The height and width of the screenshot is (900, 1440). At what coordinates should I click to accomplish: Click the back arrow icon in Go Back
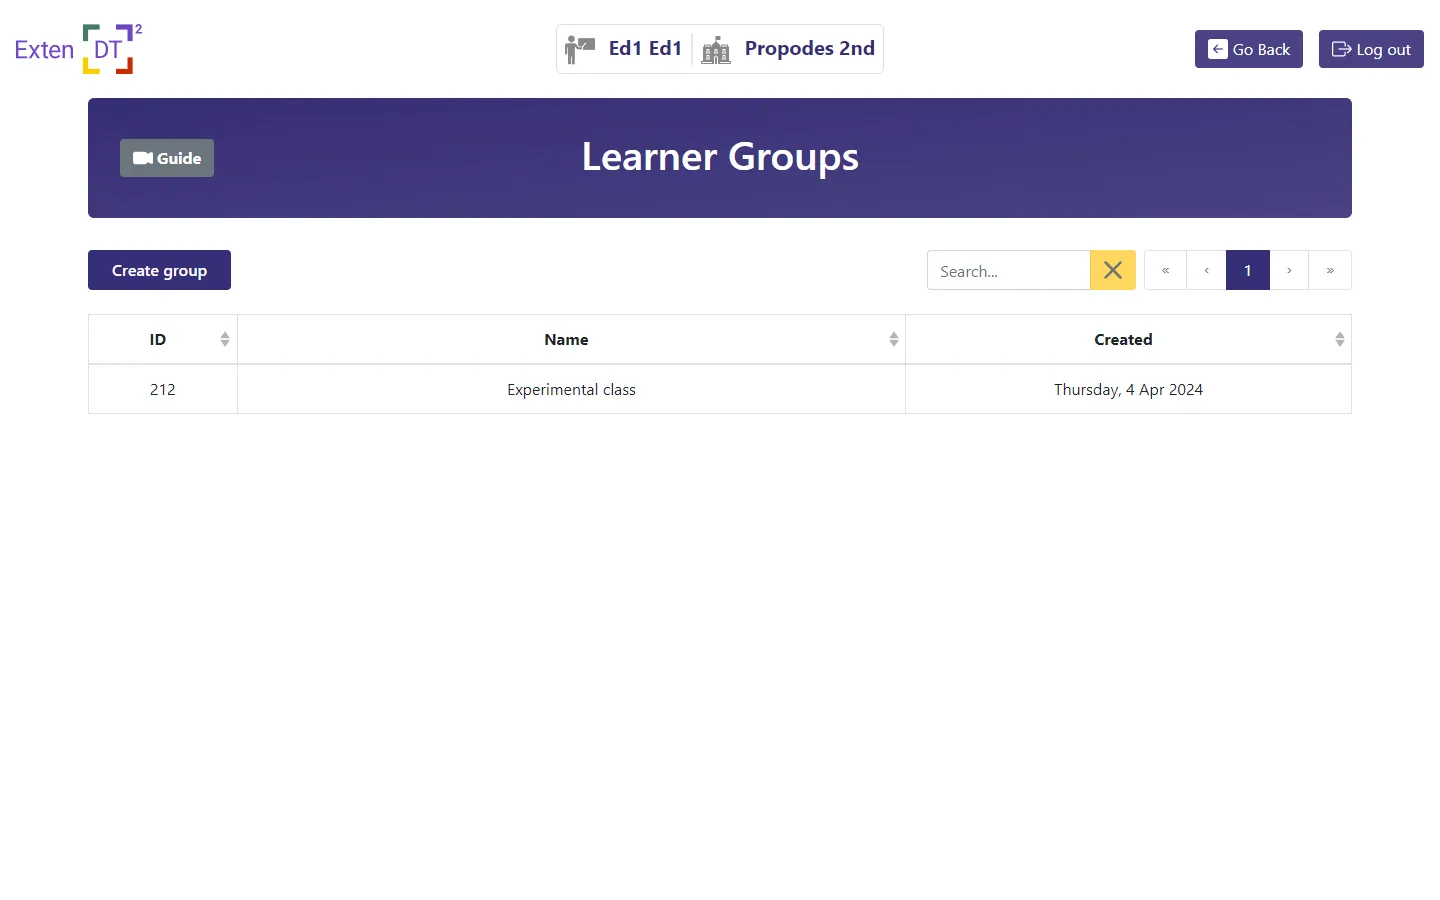coord(1217,48)
